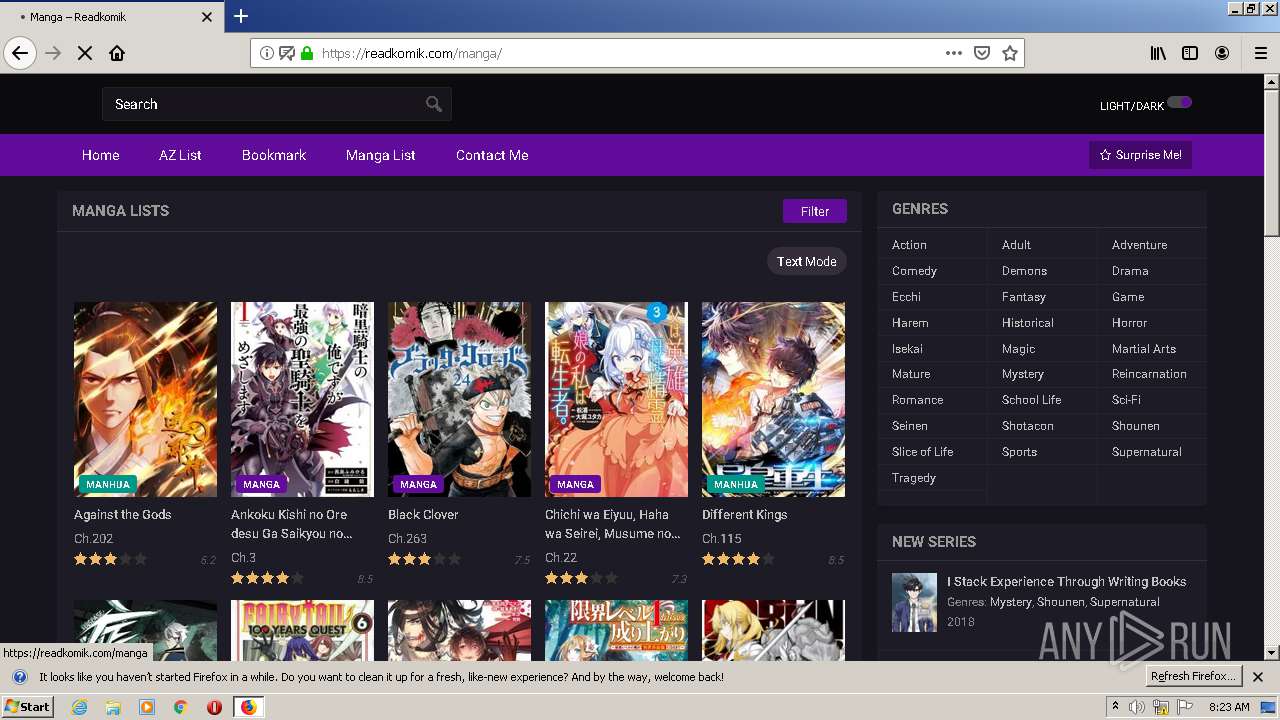Select the Adventure genre
Viewport: 1280px width, 720px height.
1140,245
